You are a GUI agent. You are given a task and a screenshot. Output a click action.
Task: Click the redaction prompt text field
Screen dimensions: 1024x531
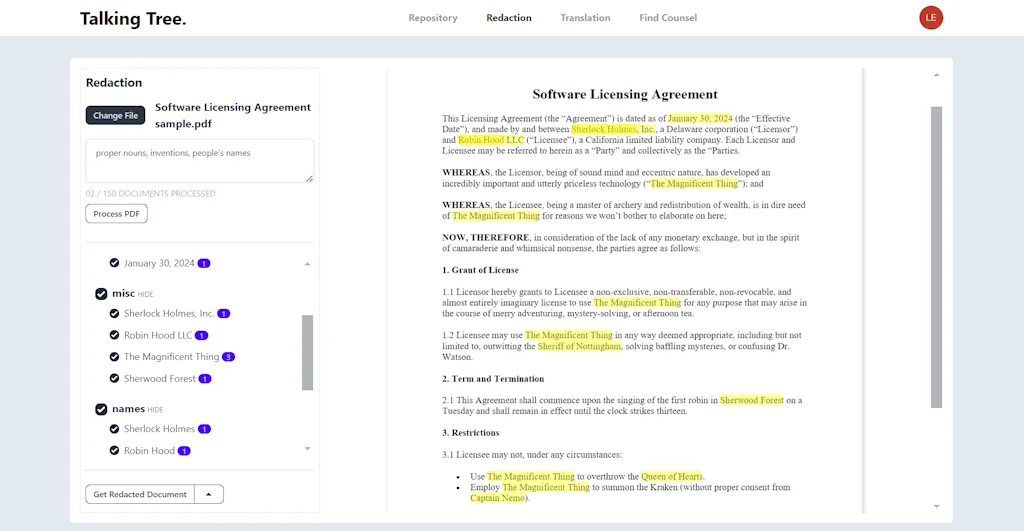coord(200,161)
